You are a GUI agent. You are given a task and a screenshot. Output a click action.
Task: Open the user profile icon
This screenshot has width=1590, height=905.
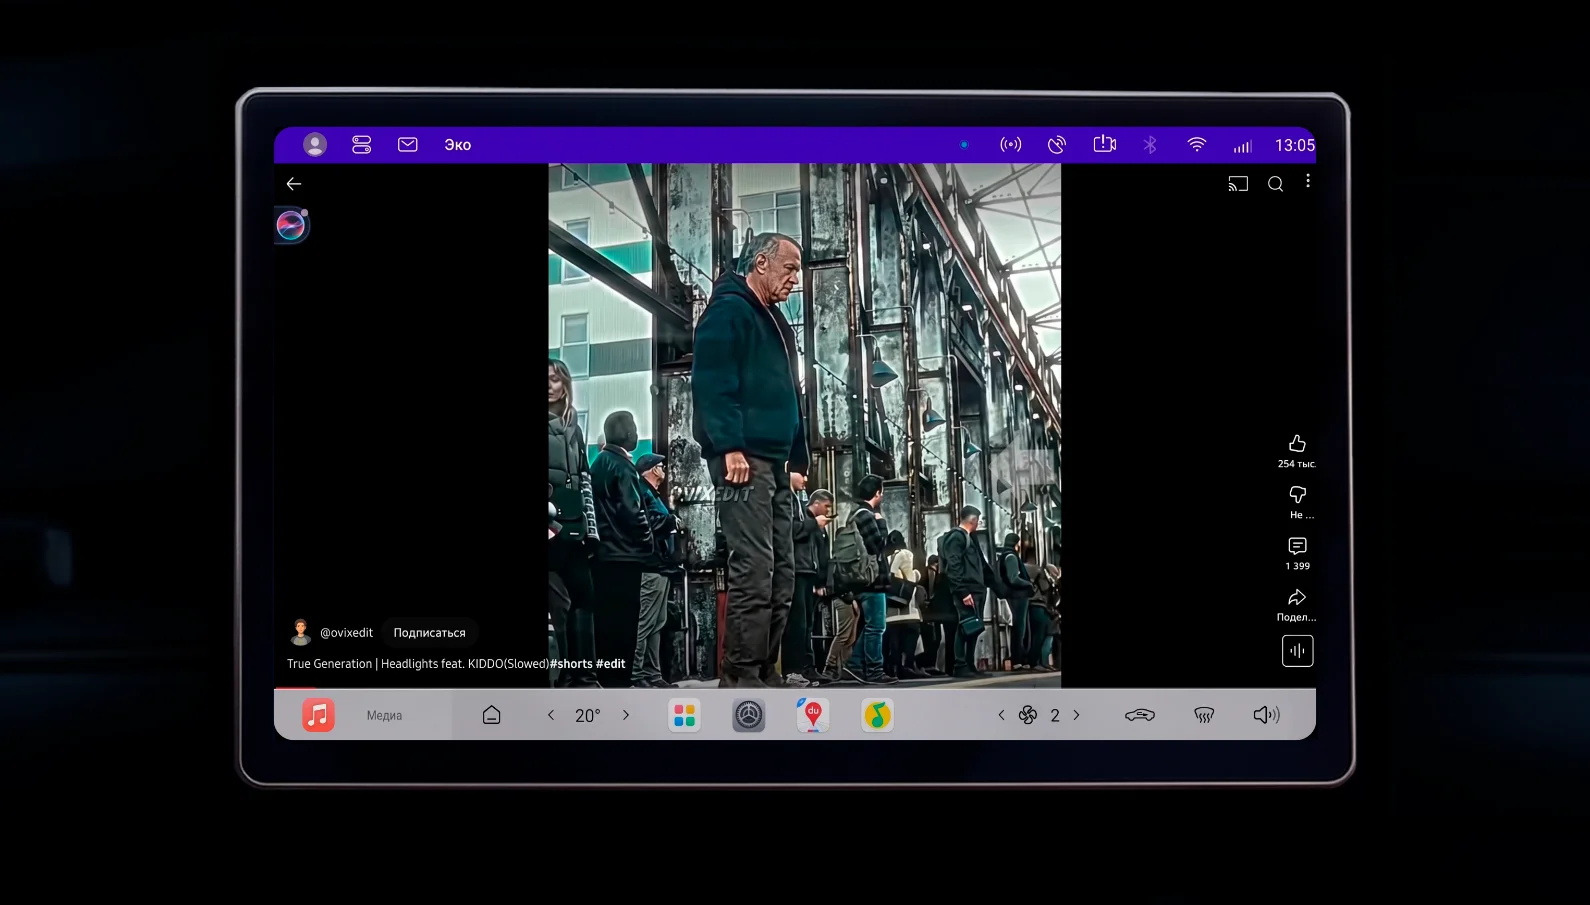(x=315, y=145)
